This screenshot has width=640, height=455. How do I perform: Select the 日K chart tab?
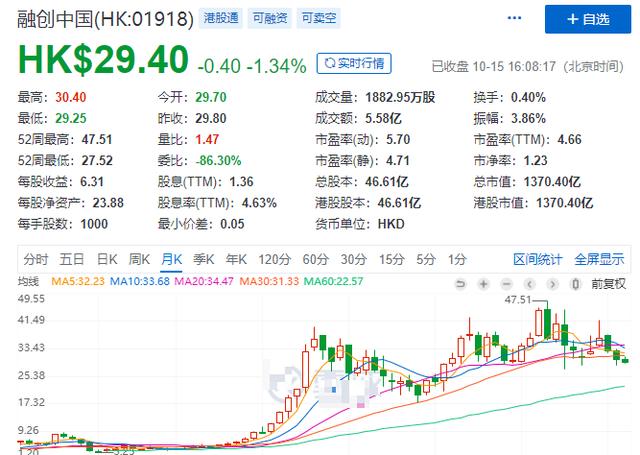(x=107, y=259)
